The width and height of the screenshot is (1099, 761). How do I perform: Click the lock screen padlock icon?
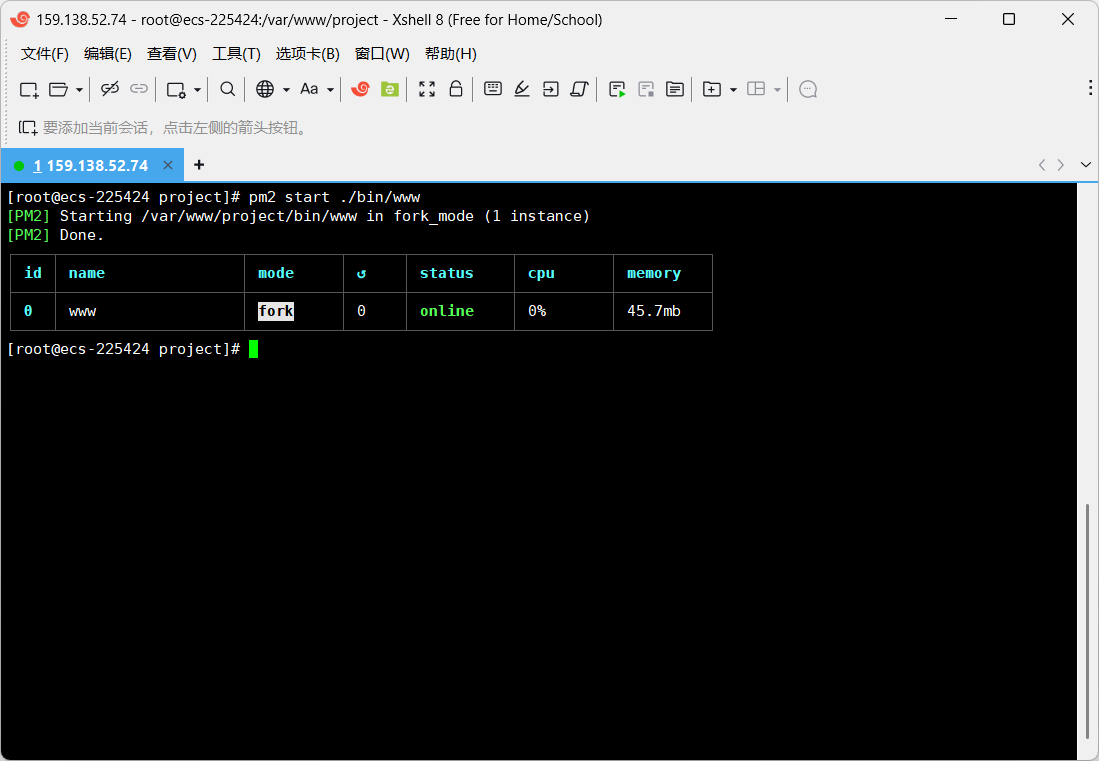tap(456, 89)
